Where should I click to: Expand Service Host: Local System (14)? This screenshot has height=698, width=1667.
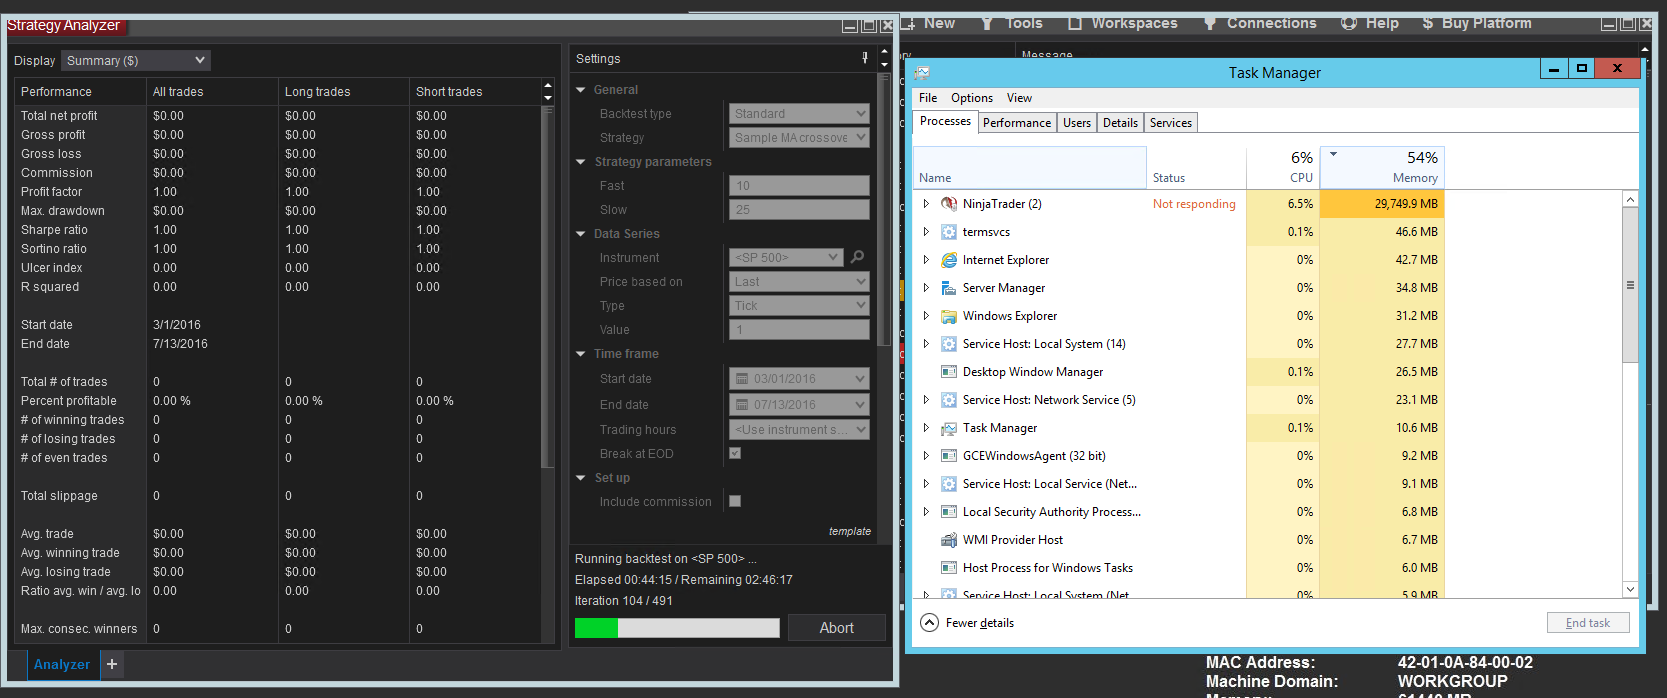pyautogui.click(x=926, y=344)
